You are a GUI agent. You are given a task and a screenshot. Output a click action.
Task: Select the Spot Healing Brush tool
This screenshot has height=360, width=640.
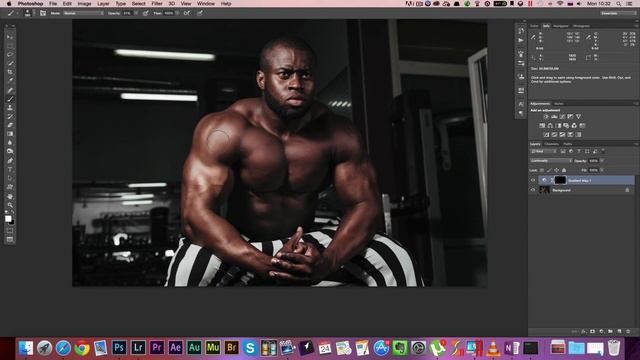click(10, 90)
